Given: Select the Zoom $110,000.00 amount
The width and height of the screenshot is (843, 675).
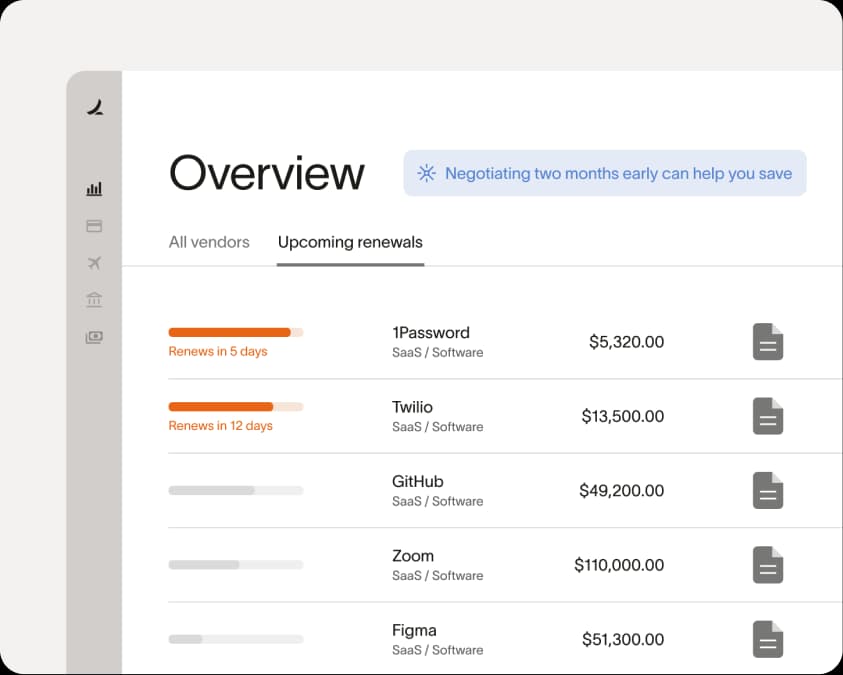Looking at the screenshot, I should (x=618, y=565).
